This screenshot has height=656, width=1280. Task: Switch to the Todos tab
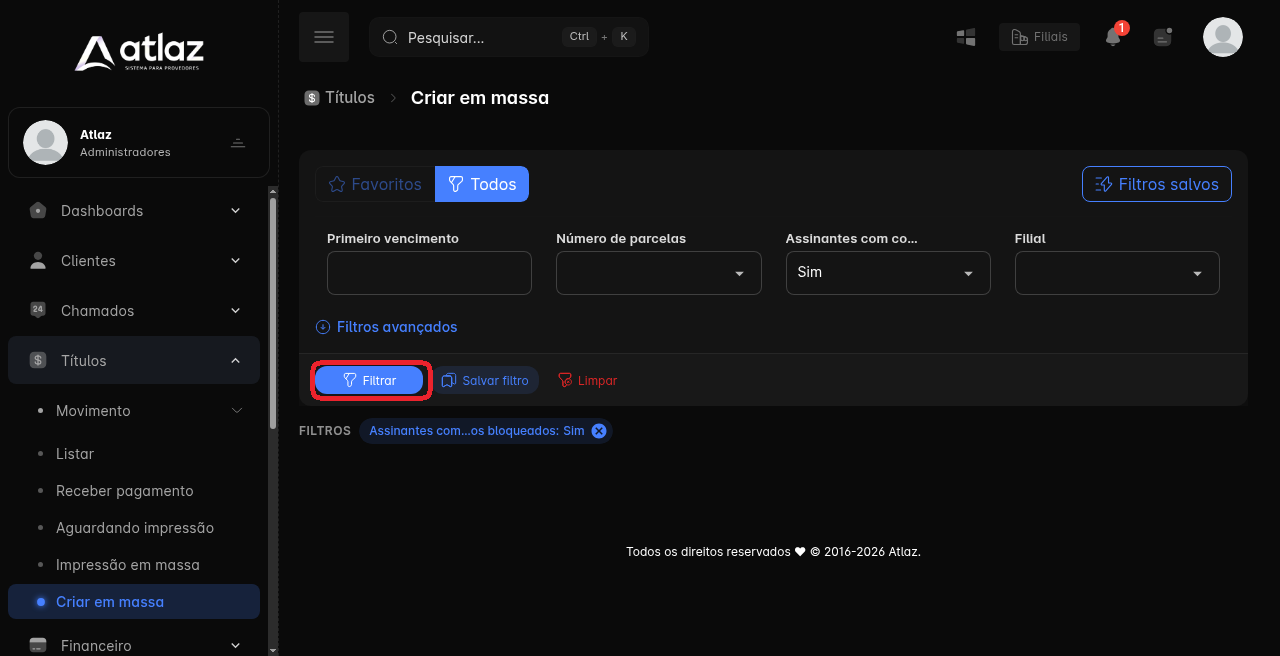tap(482, 184)
